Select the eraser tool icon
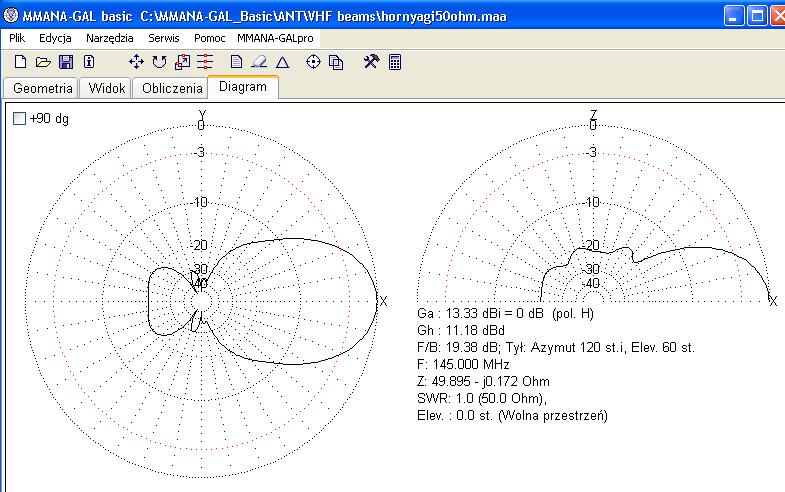This screenshot has height=492, width=785. point(259,62)
